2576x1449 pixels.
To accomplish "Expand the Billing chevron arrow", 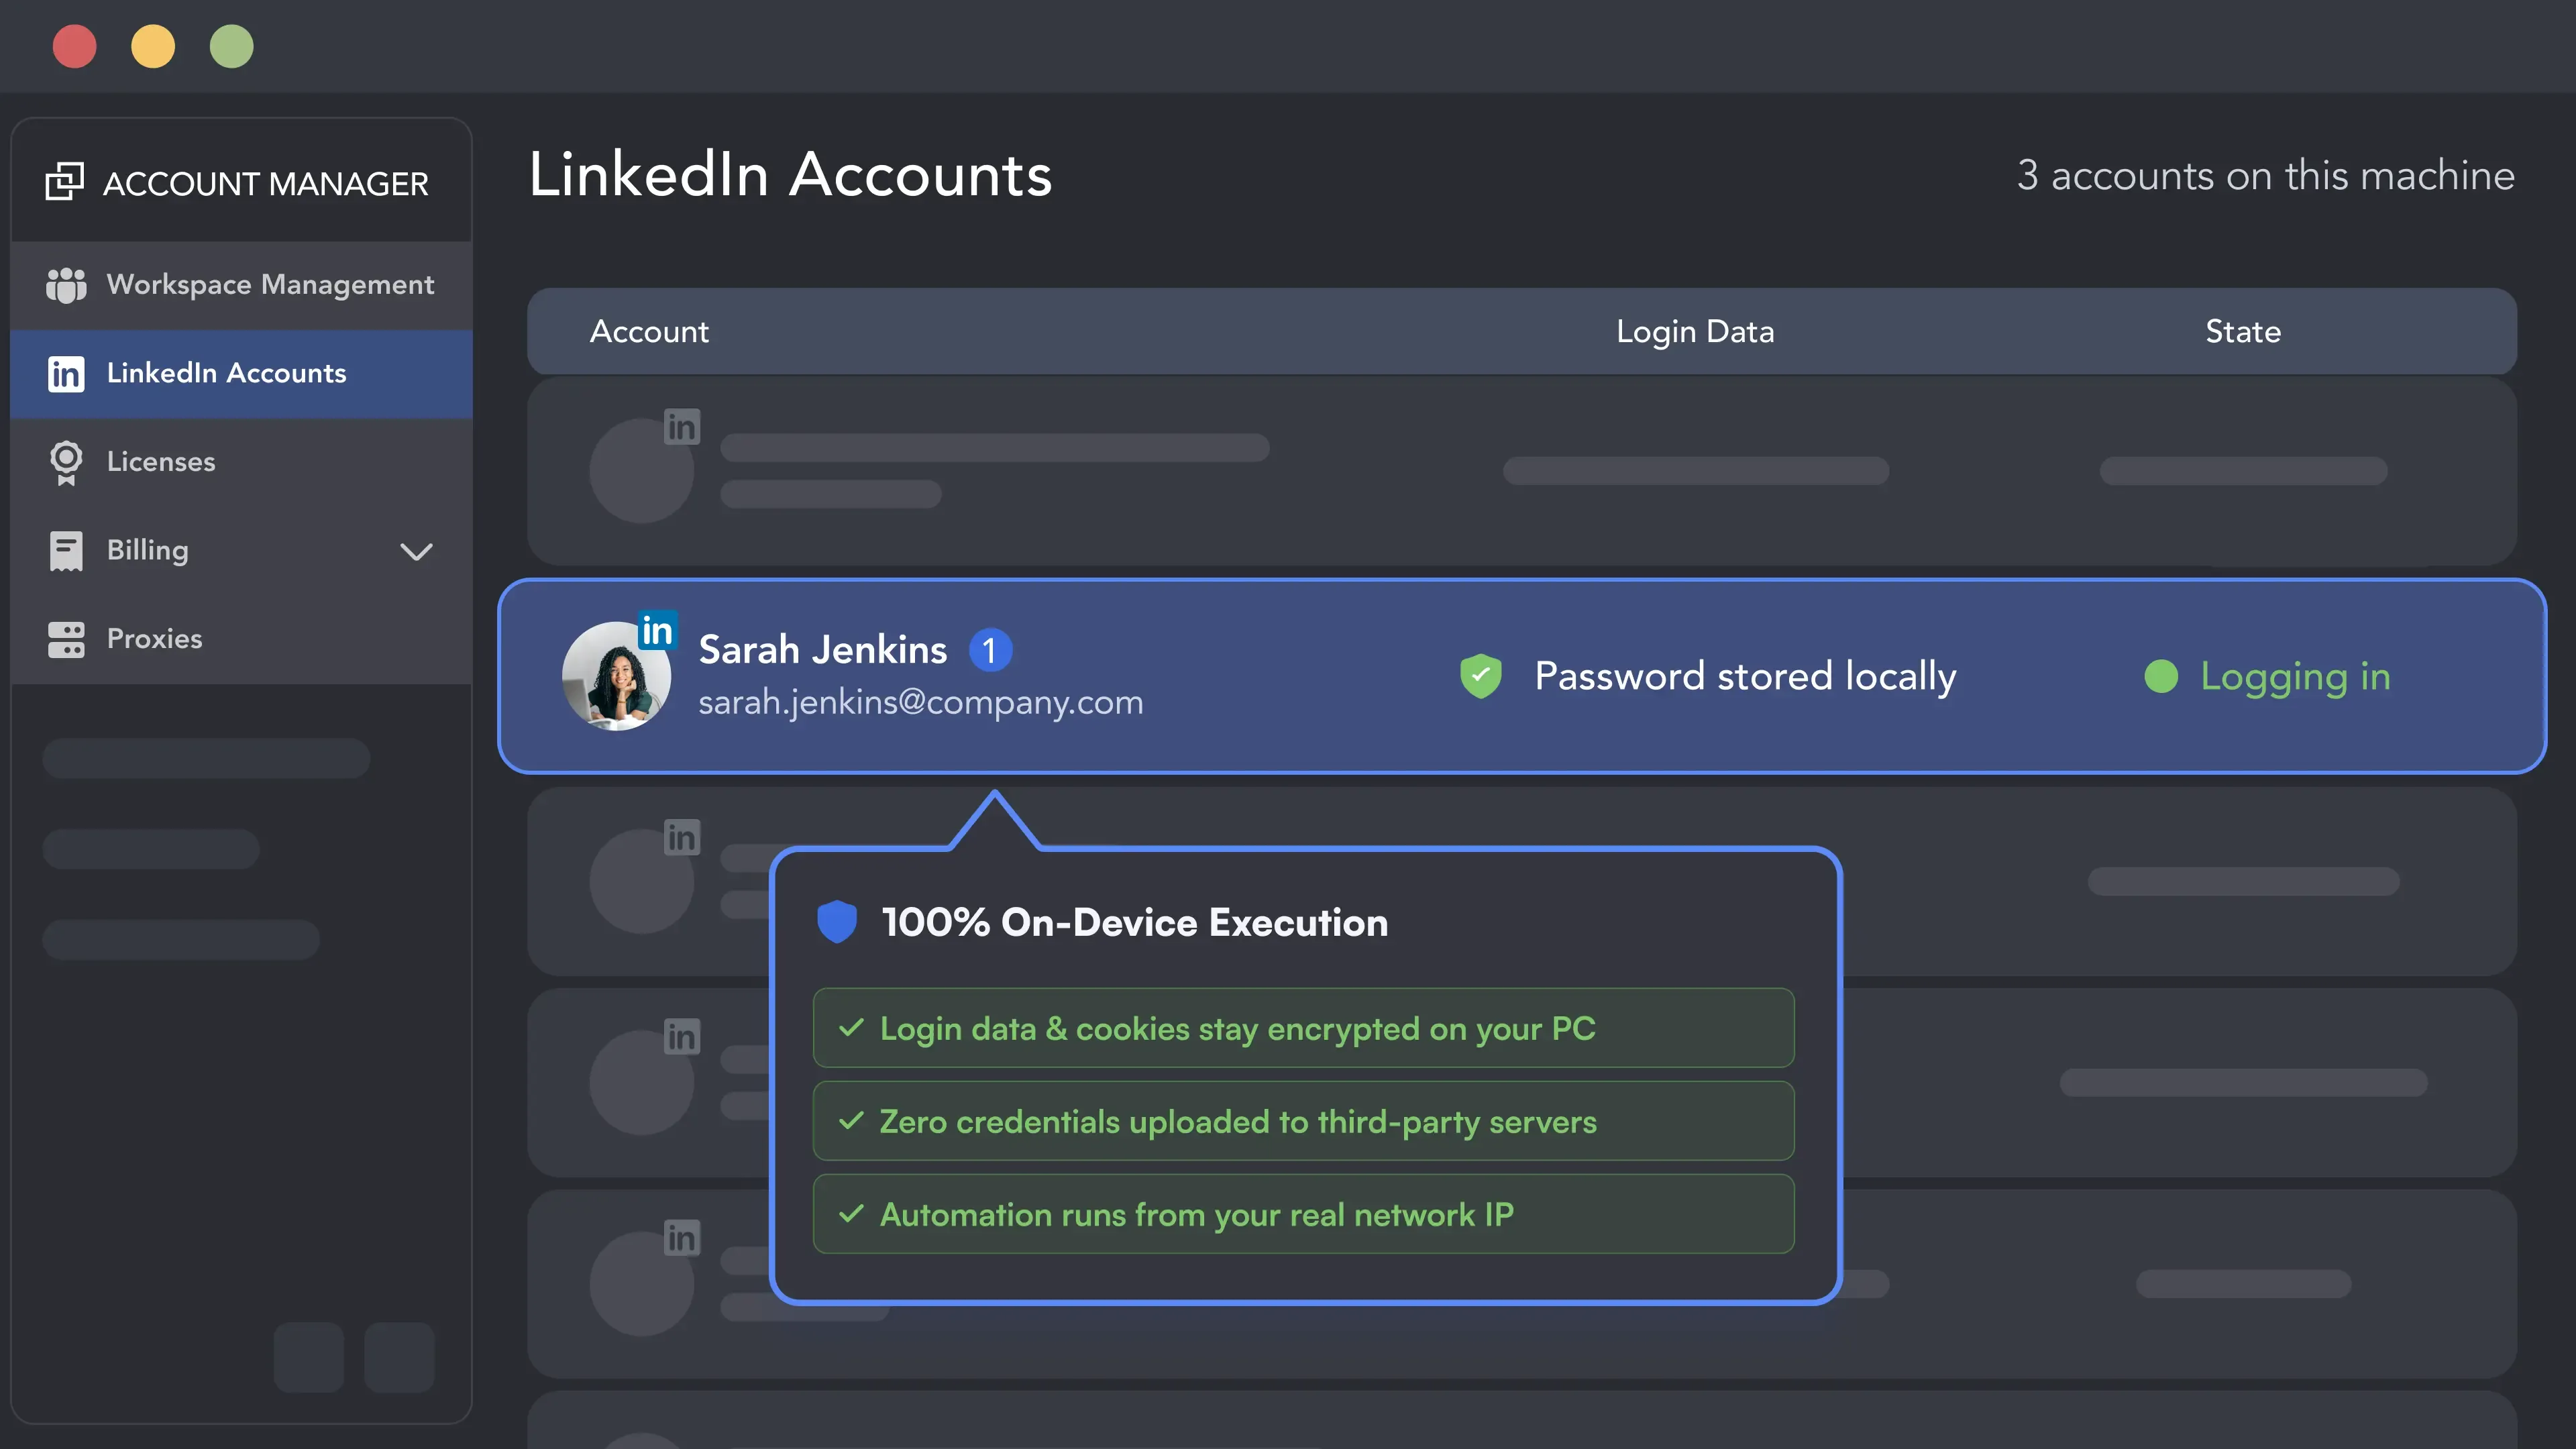I will tap(416, 552).
